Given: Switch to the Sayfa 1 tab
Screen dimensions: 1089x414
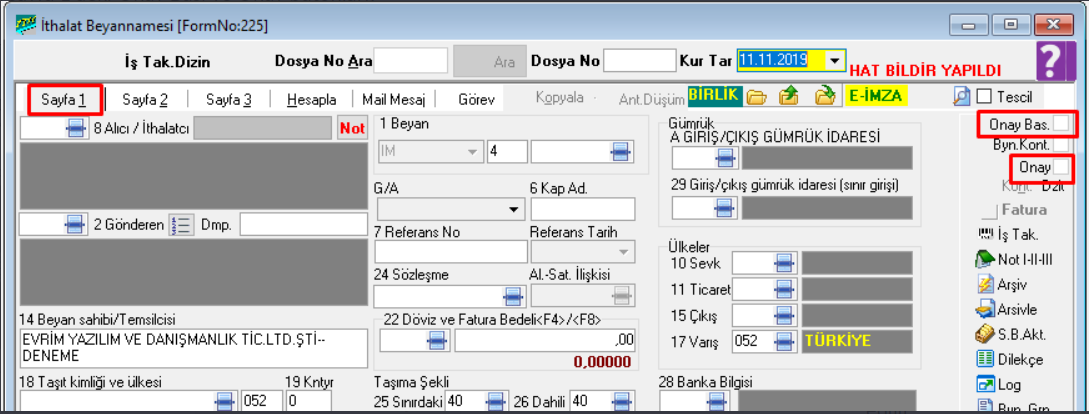Looking at the screenshot, I should coord(63,100).
